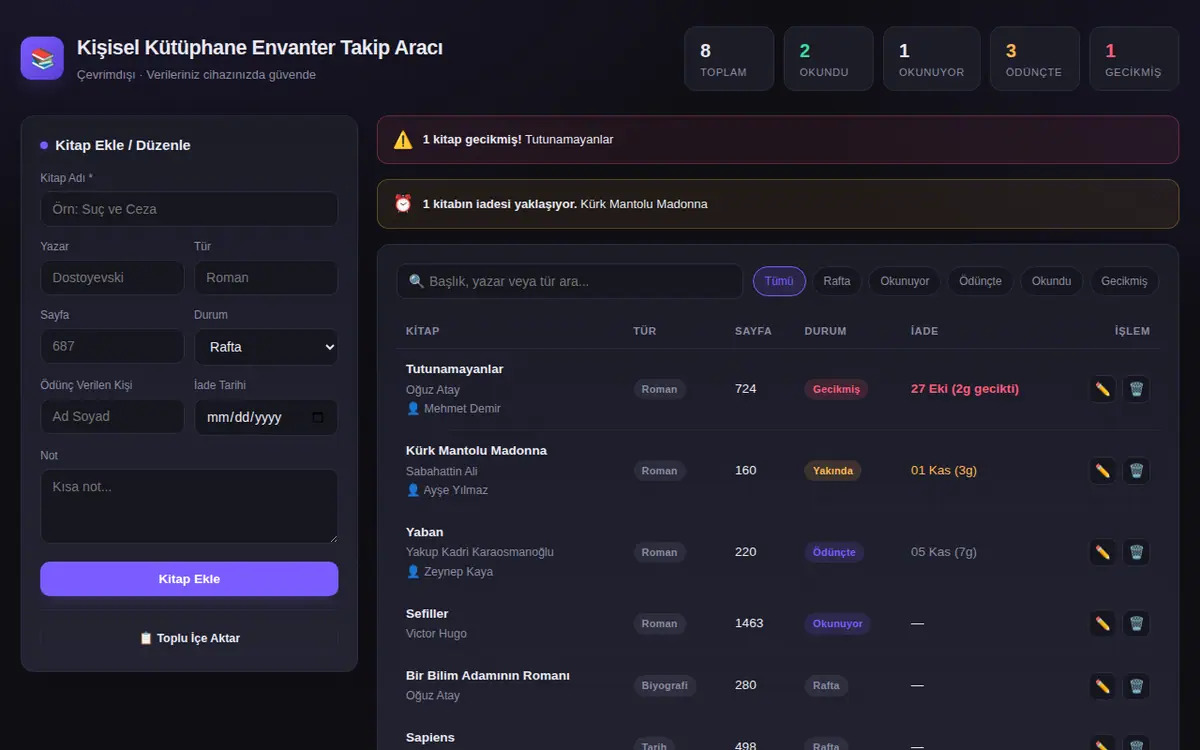Click the Okunuyor stat card
The image size is (1200, 750).
click(931, 59)
